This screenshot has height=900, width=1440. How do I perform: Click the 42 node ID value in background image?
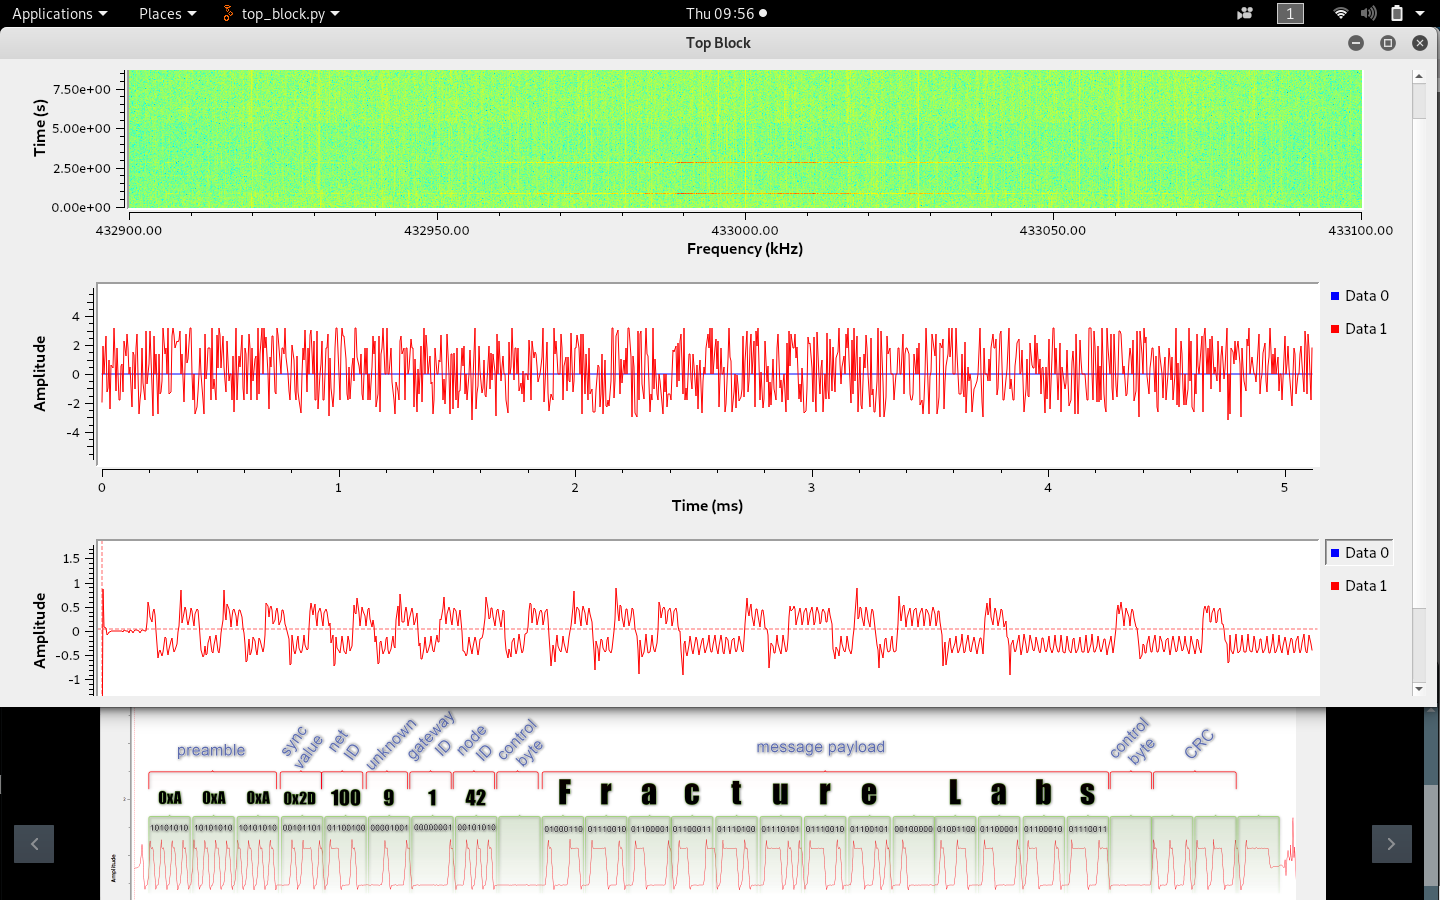point(475,798)
